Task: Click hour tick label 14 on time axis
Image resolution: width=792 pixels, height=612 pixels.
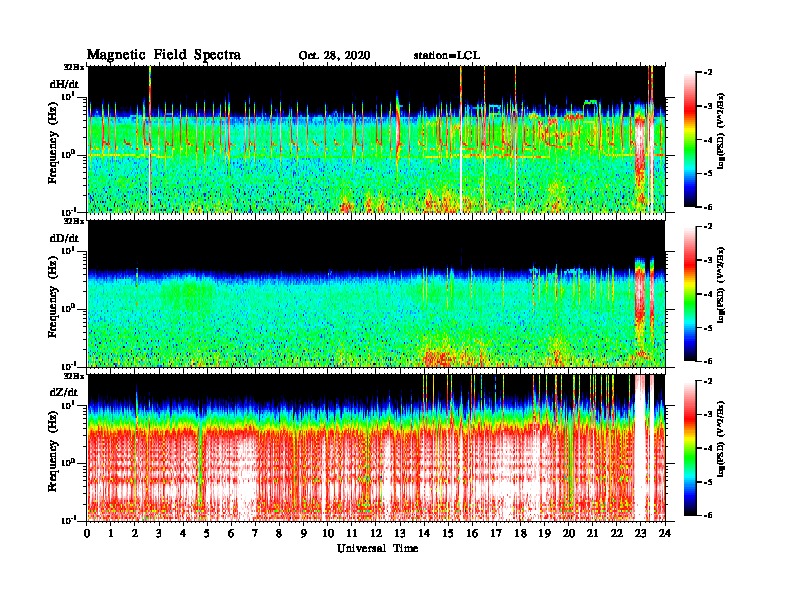Action: [424, 533]
